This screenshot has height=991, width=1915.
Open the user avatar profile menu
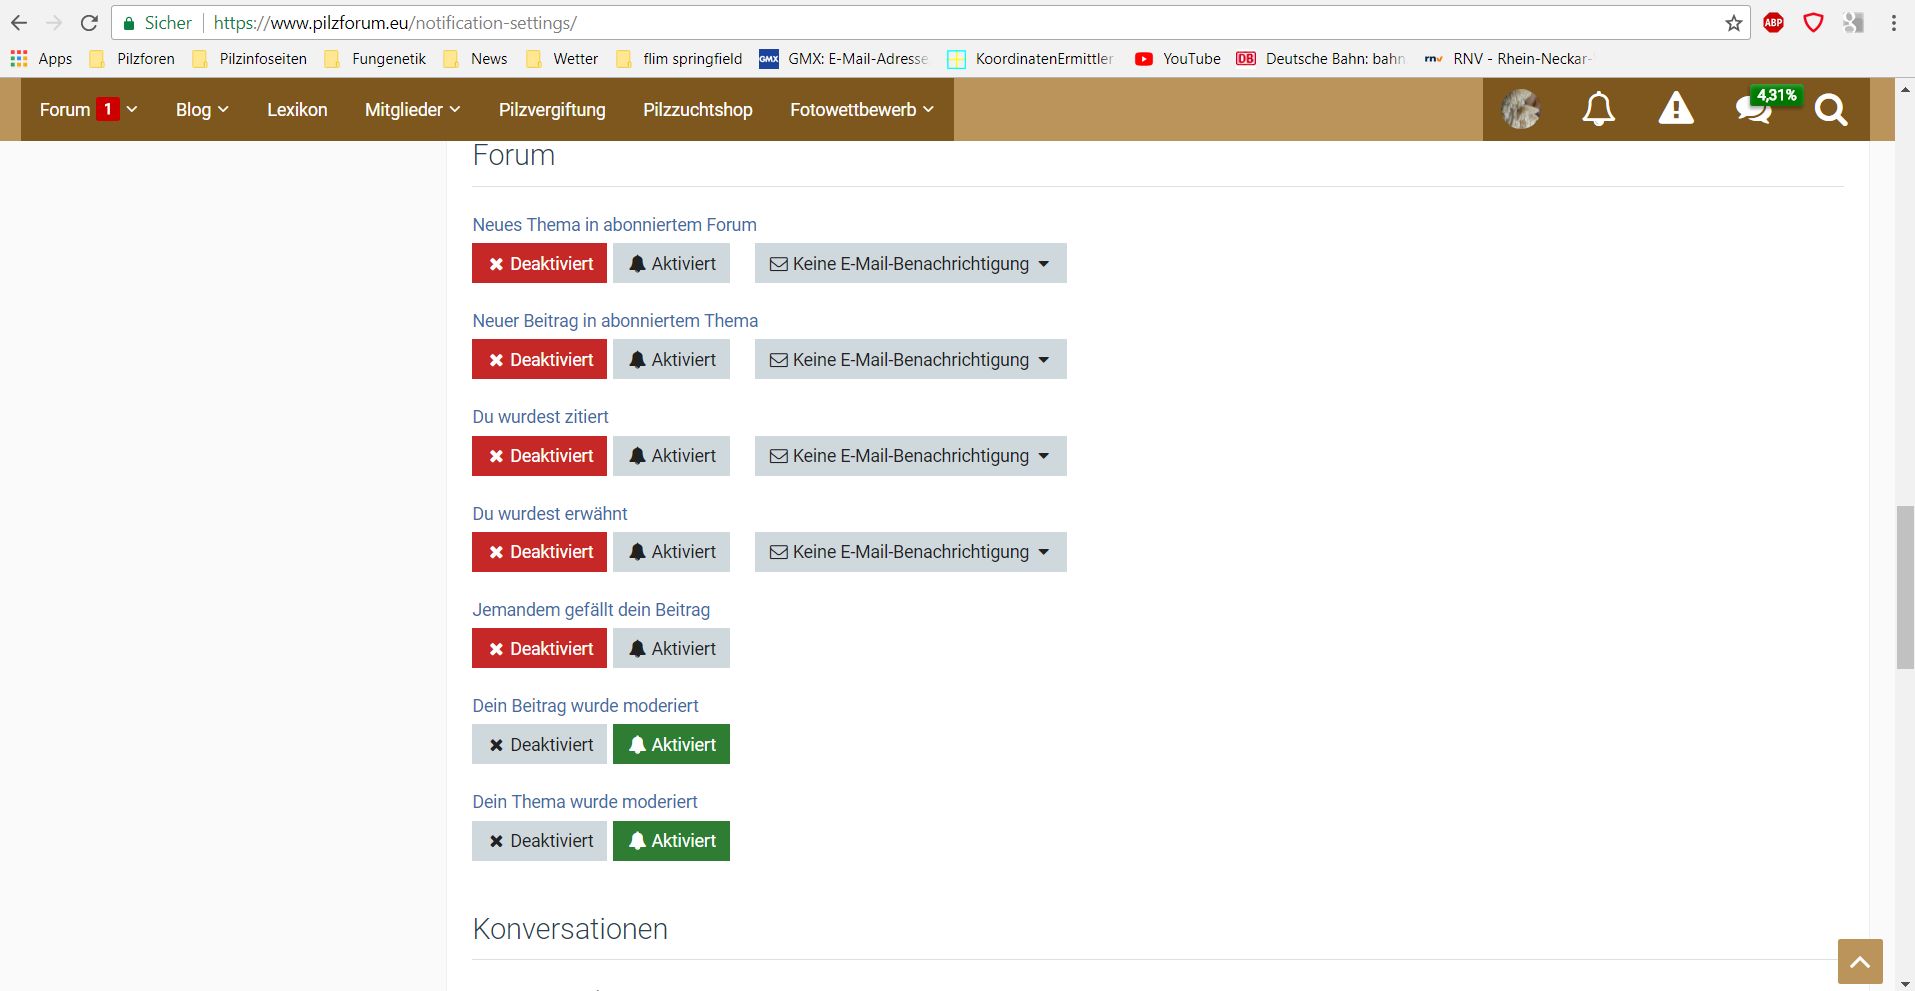tap(1520, 109)
